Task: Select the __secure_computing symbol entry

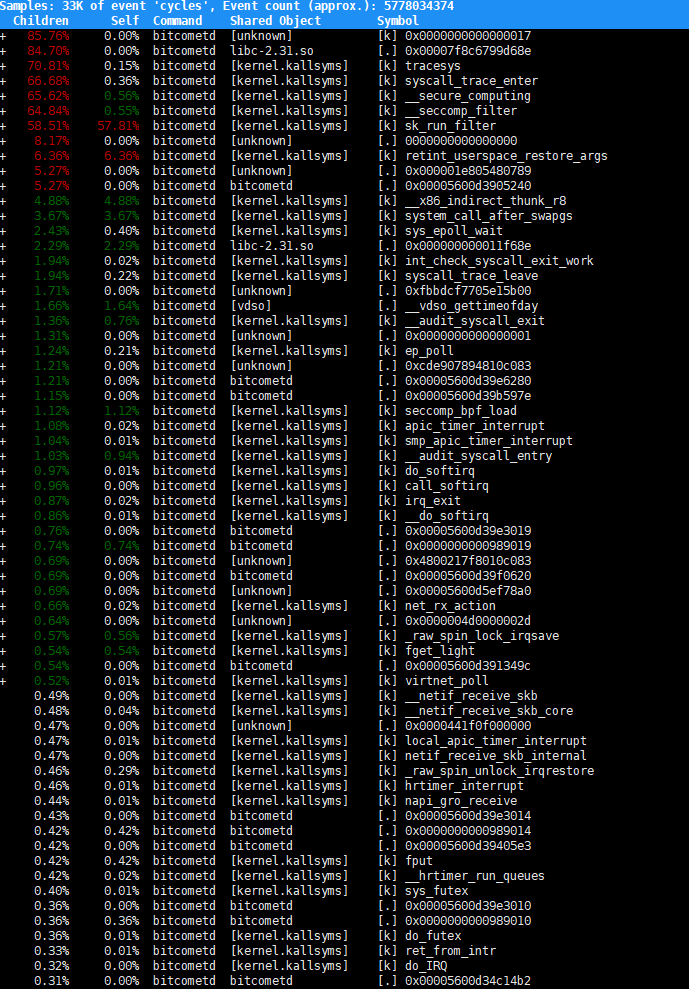Action: (467, 96)
